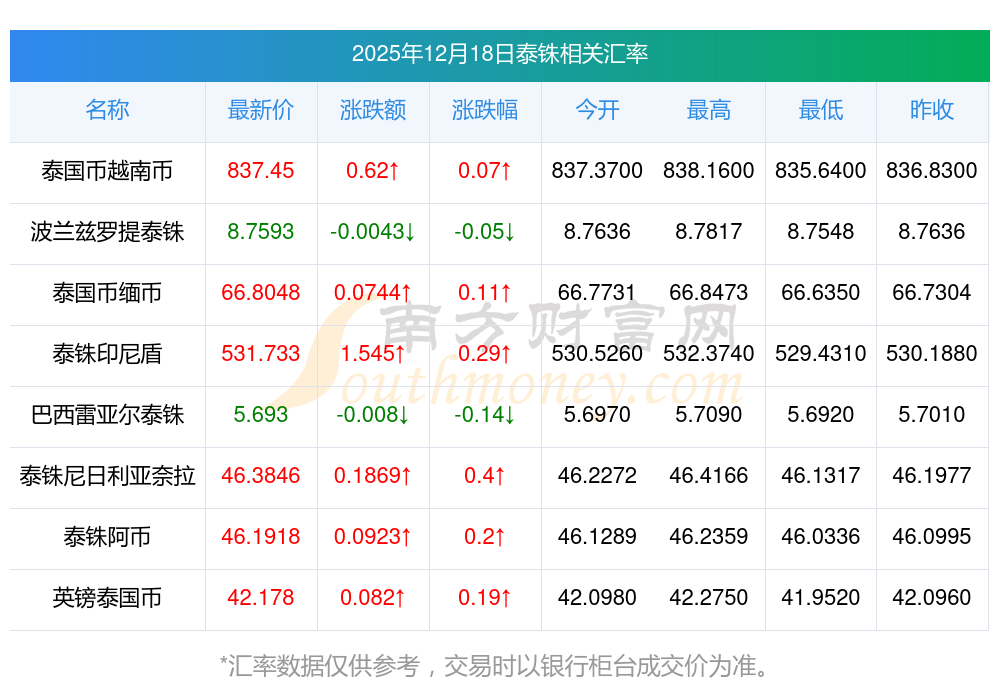Click the row name 泰铢尼日利亚奈拉
The width and height of the screenshot is (1000, 697).
[x=107, y=476]
